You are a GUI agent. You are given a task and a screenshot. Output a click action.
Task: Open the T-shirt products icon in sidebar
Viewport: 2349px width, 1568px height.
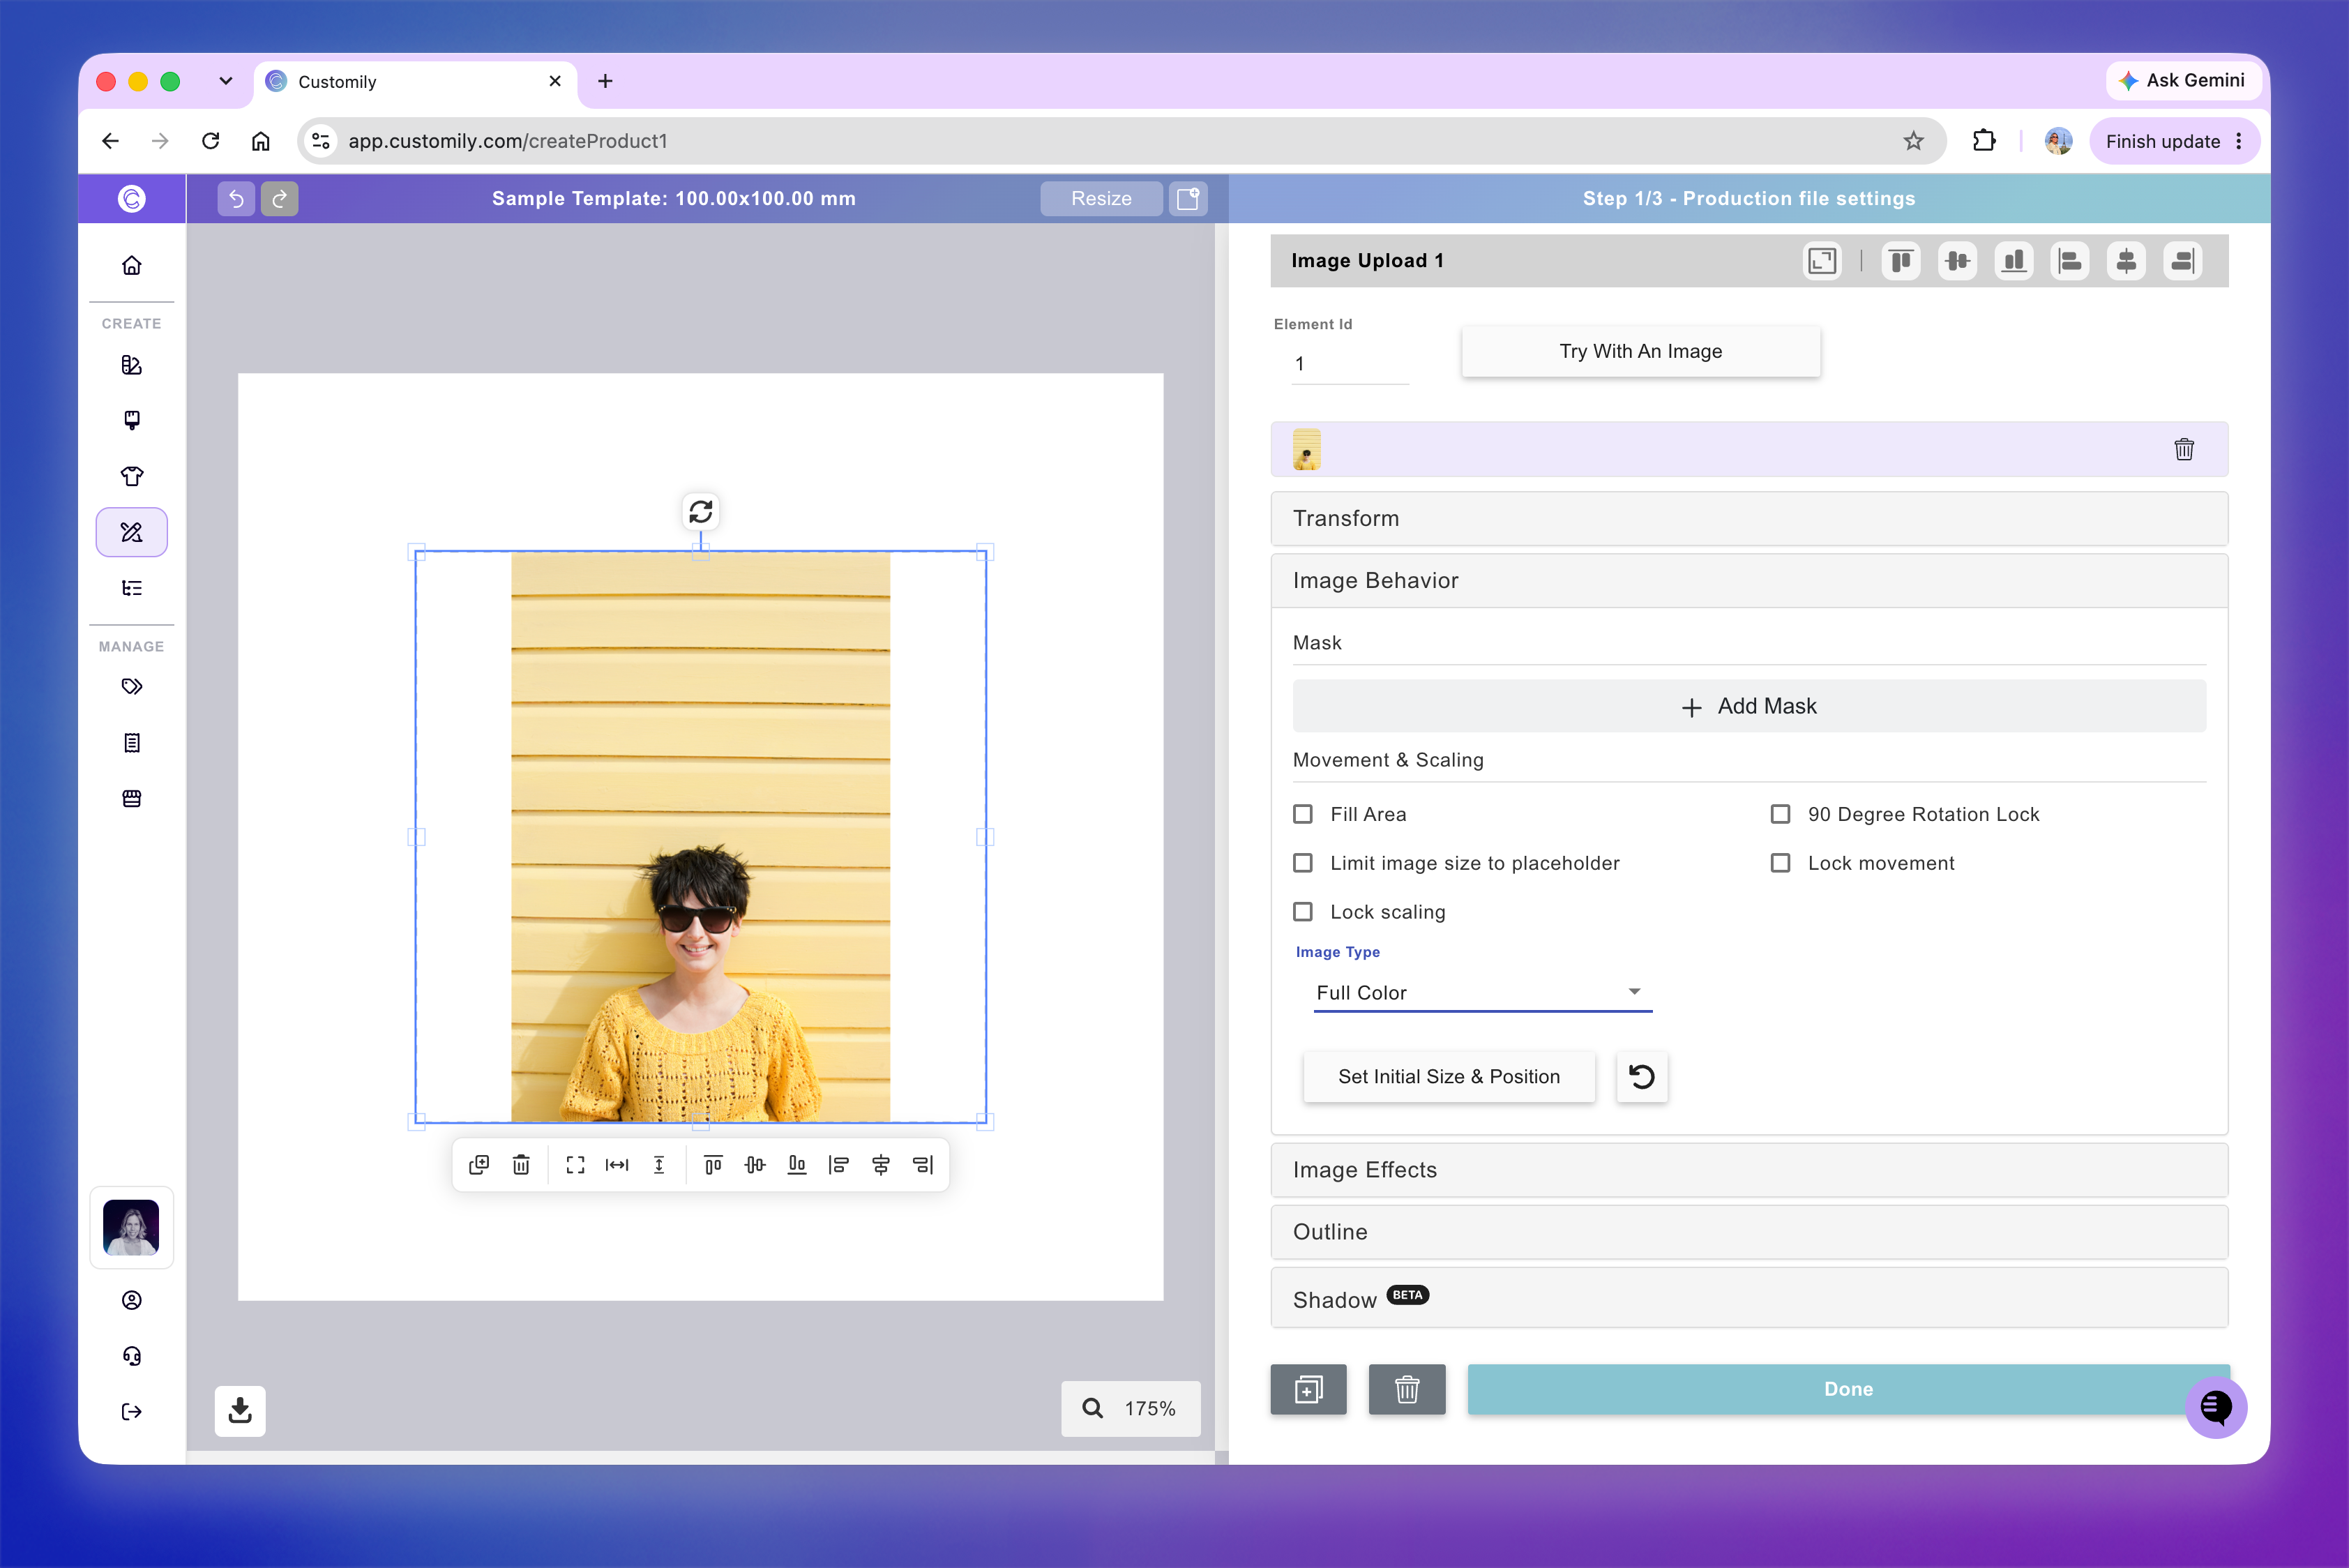[132, 476]
